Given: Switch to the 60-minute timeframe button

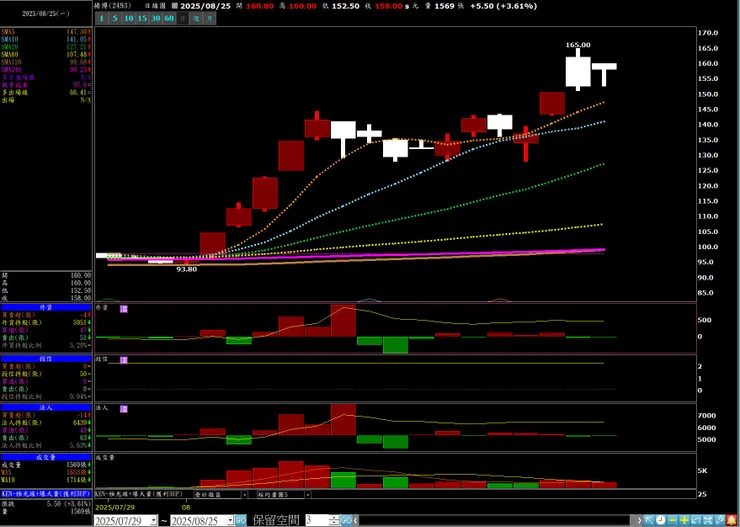Looking at the screenshot, I should point(169,19).
